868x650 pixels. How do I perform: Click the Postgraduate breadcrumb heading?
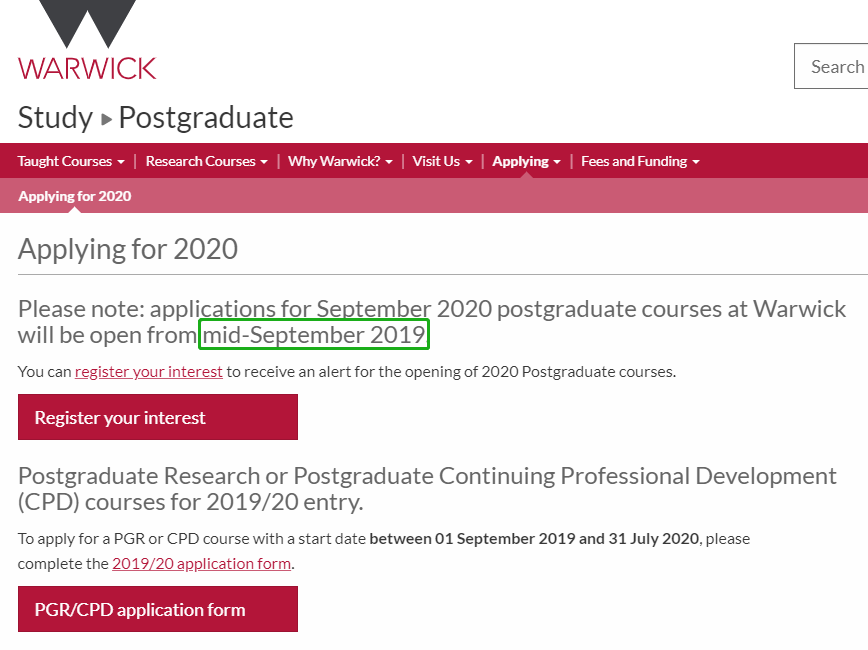pos(206,118)
